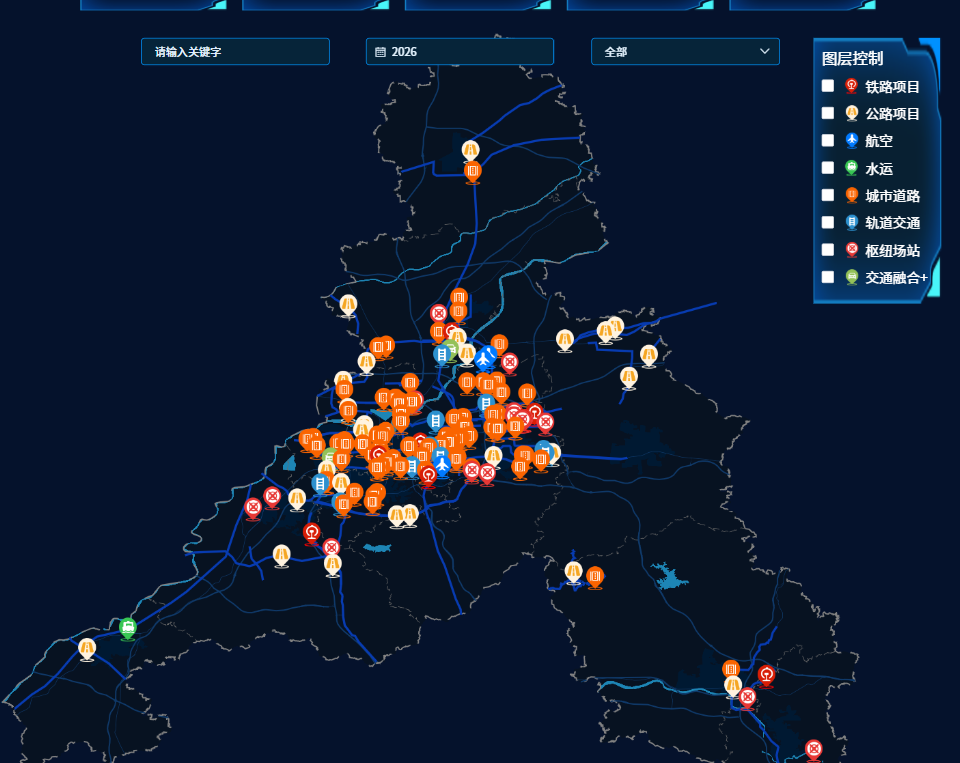Open the 全部 category dropdown
Screen dimensions: 960x763
click(685, 52)
